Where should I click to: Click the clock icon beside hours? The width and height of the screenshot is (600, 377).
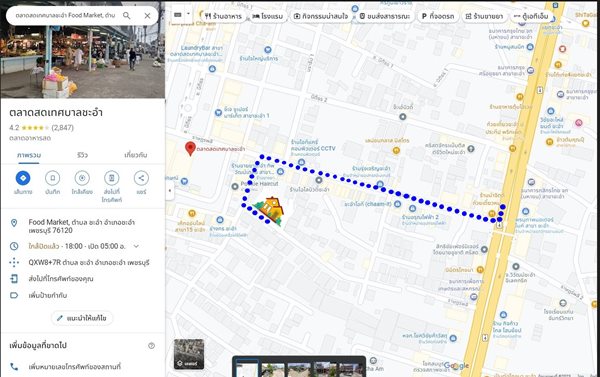14,246
